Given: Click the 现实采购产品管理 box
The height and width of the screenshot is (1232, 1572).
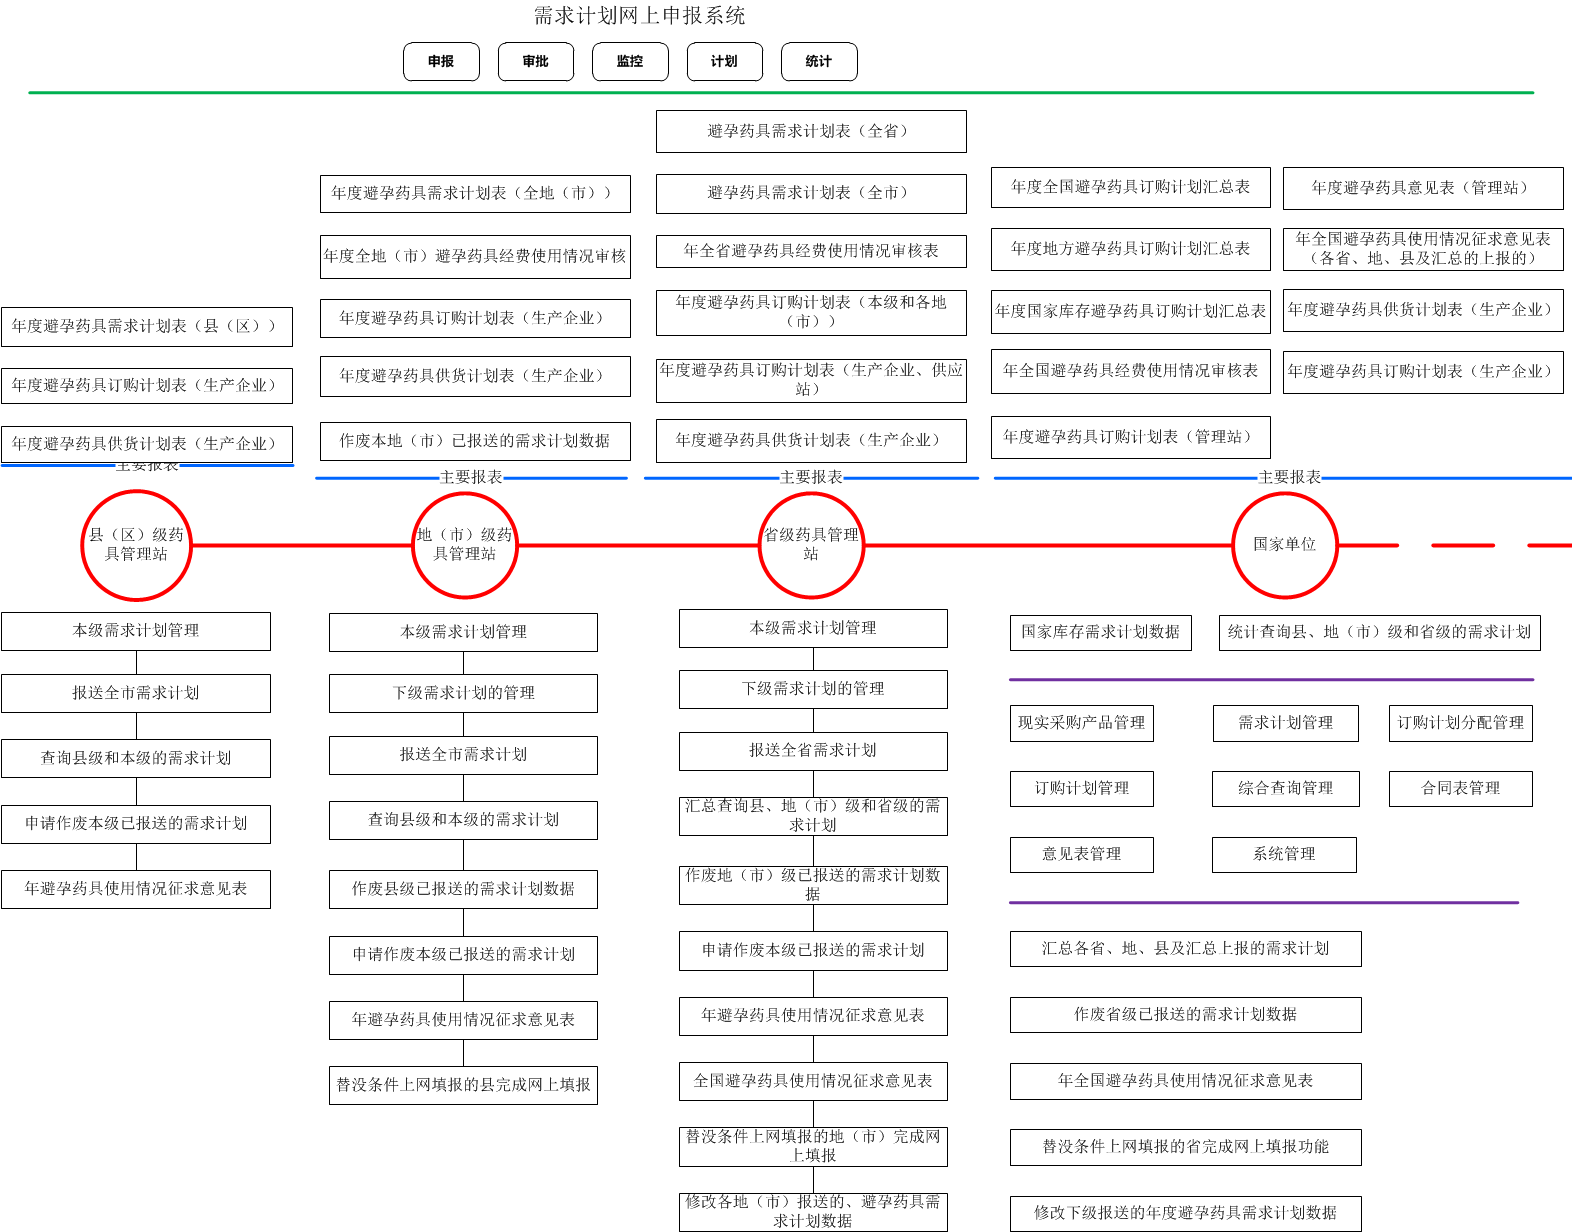Looking at the screenshot, I should [x=1081, y=723].
